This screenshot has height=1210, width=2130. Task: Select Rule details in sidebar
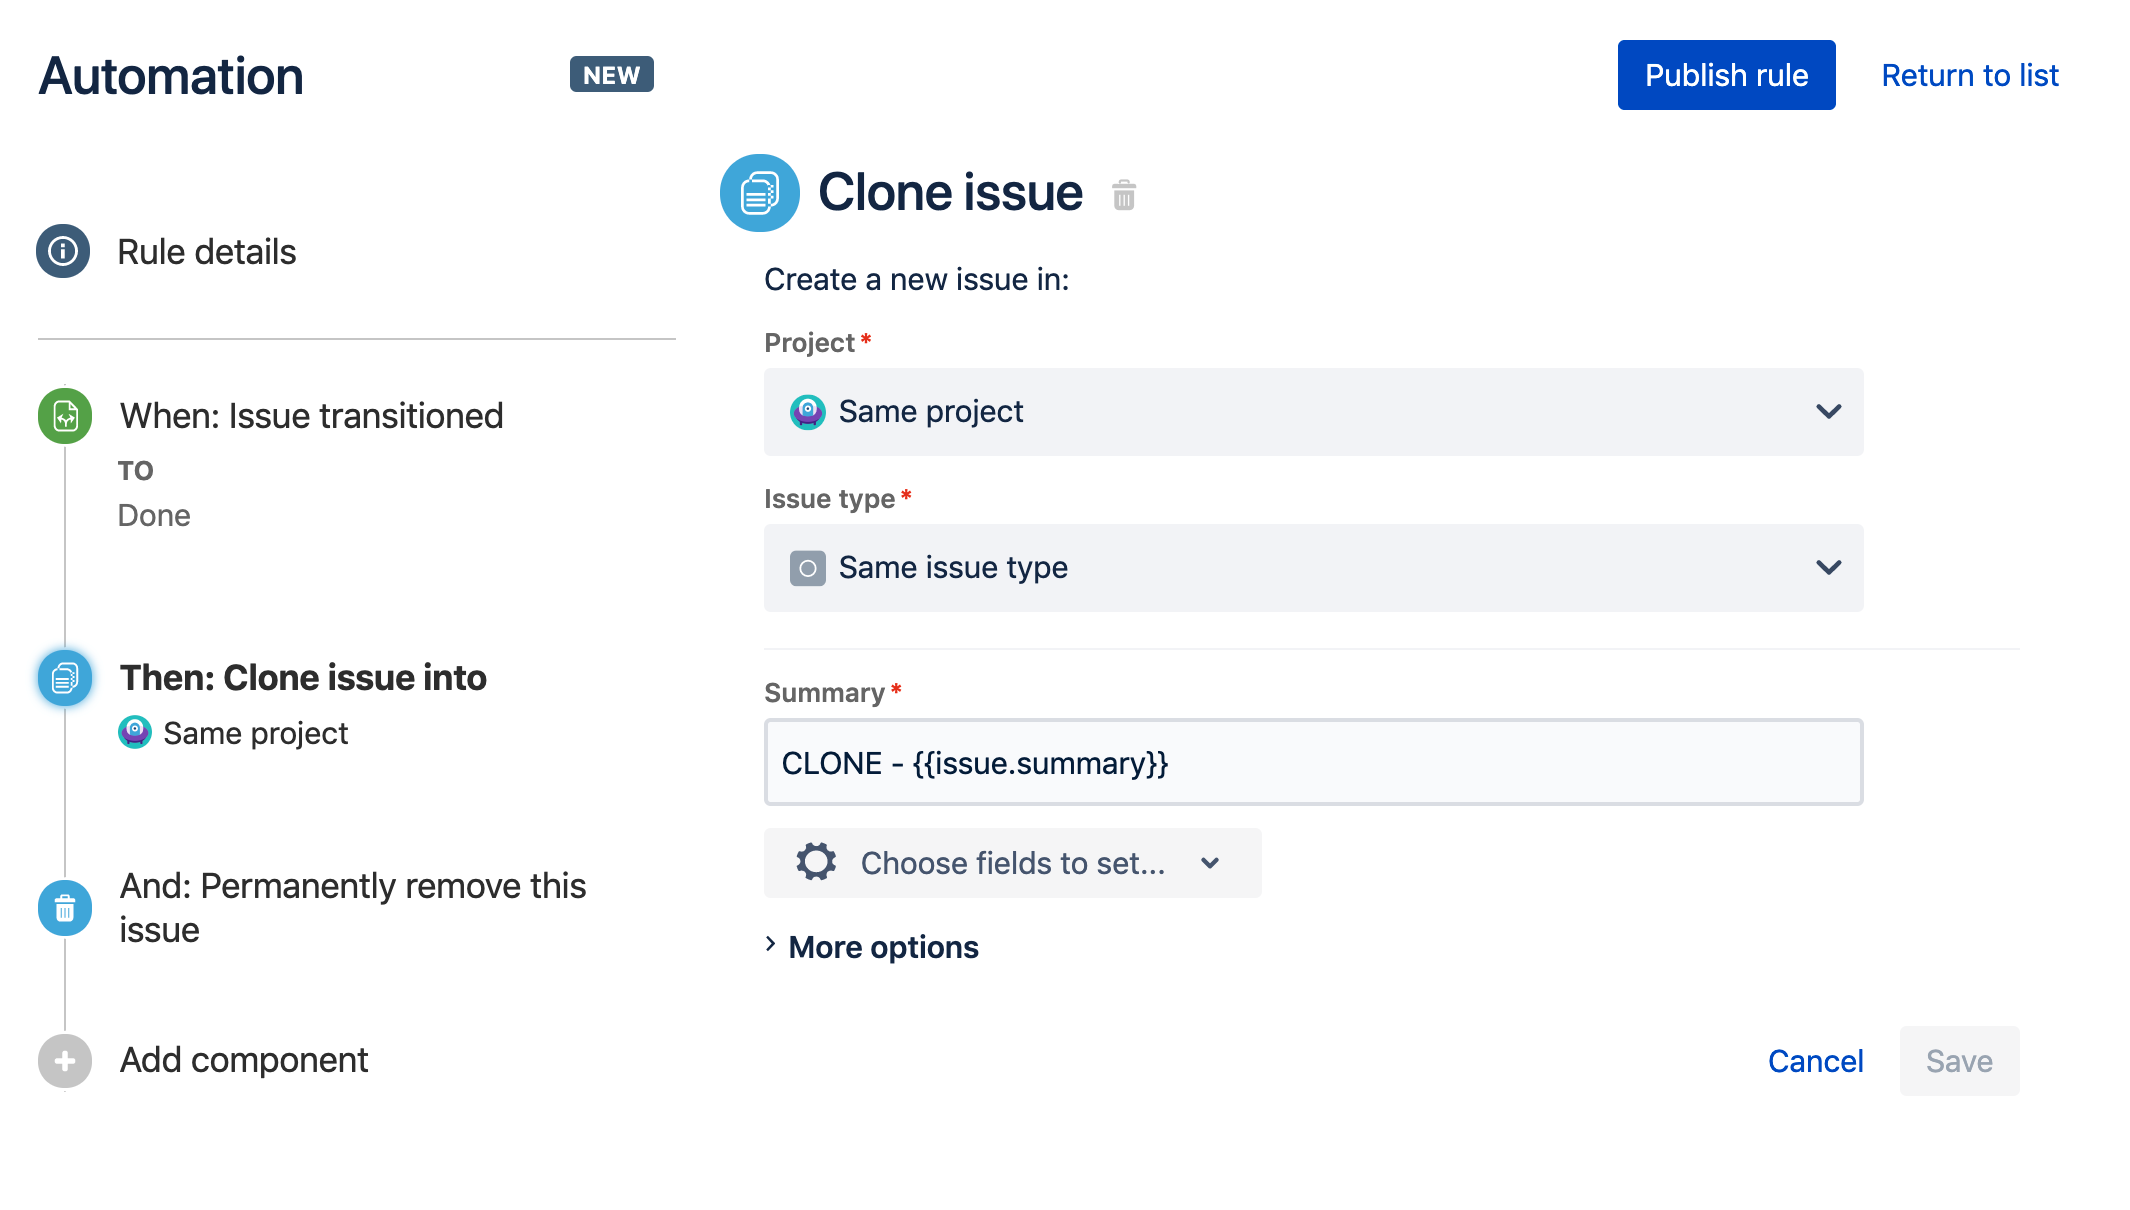pyautogui.click(x=207, y=252)
